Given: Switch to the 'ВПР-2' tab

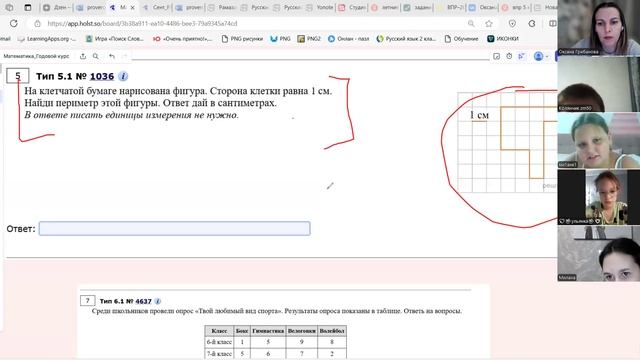Looking at the screenshot, I should pyautogui.click(x=450, y=7).
